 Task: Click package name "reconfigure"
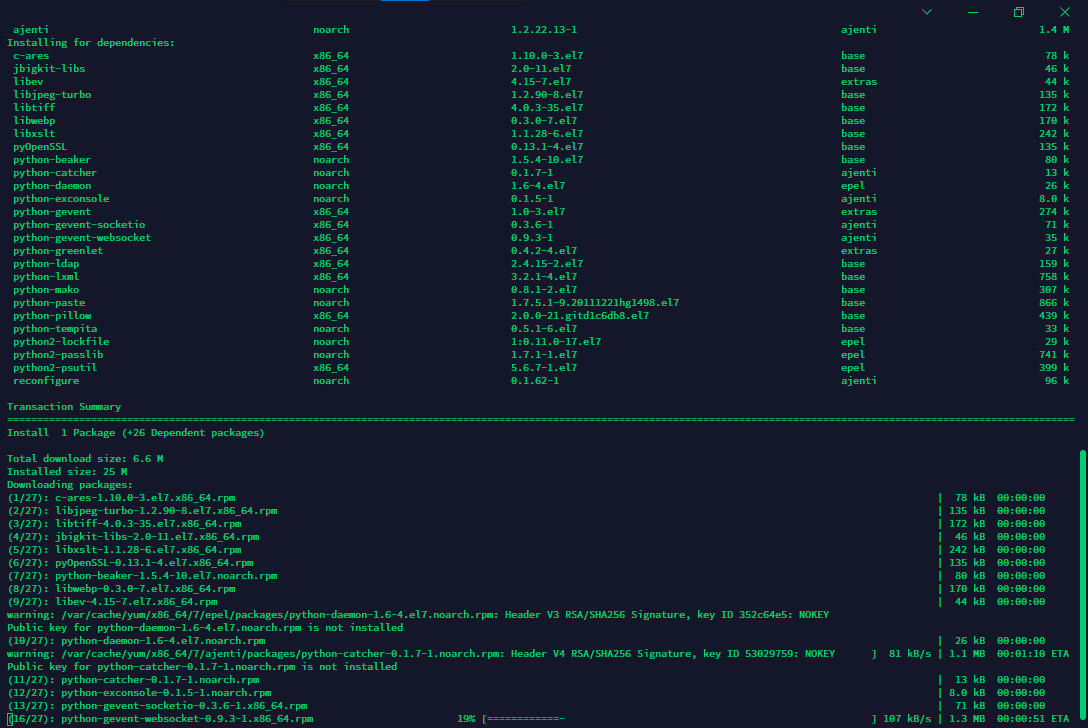coord(46,381)
